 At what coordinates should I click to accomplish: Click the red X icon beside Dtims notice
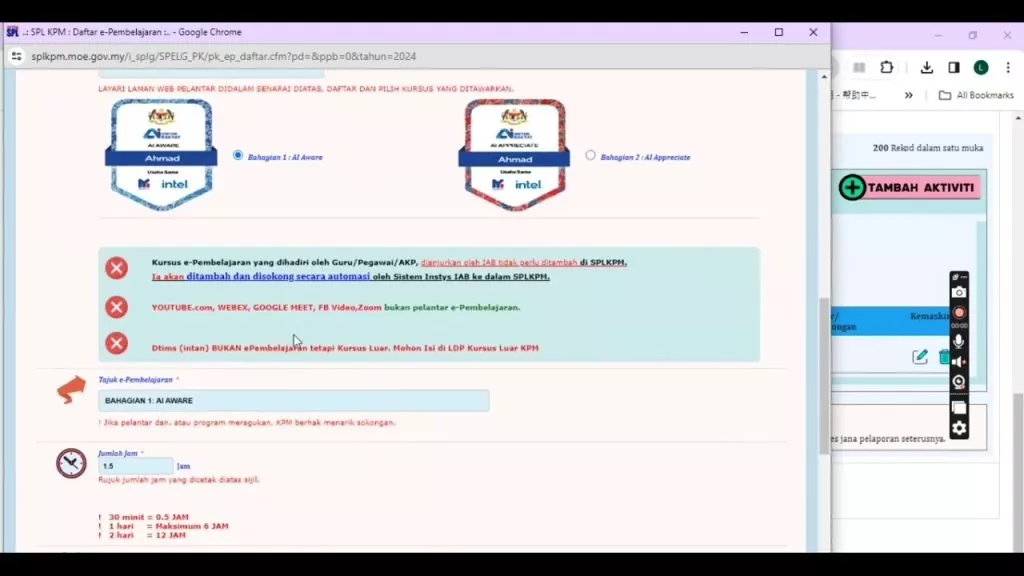[116, 344]
